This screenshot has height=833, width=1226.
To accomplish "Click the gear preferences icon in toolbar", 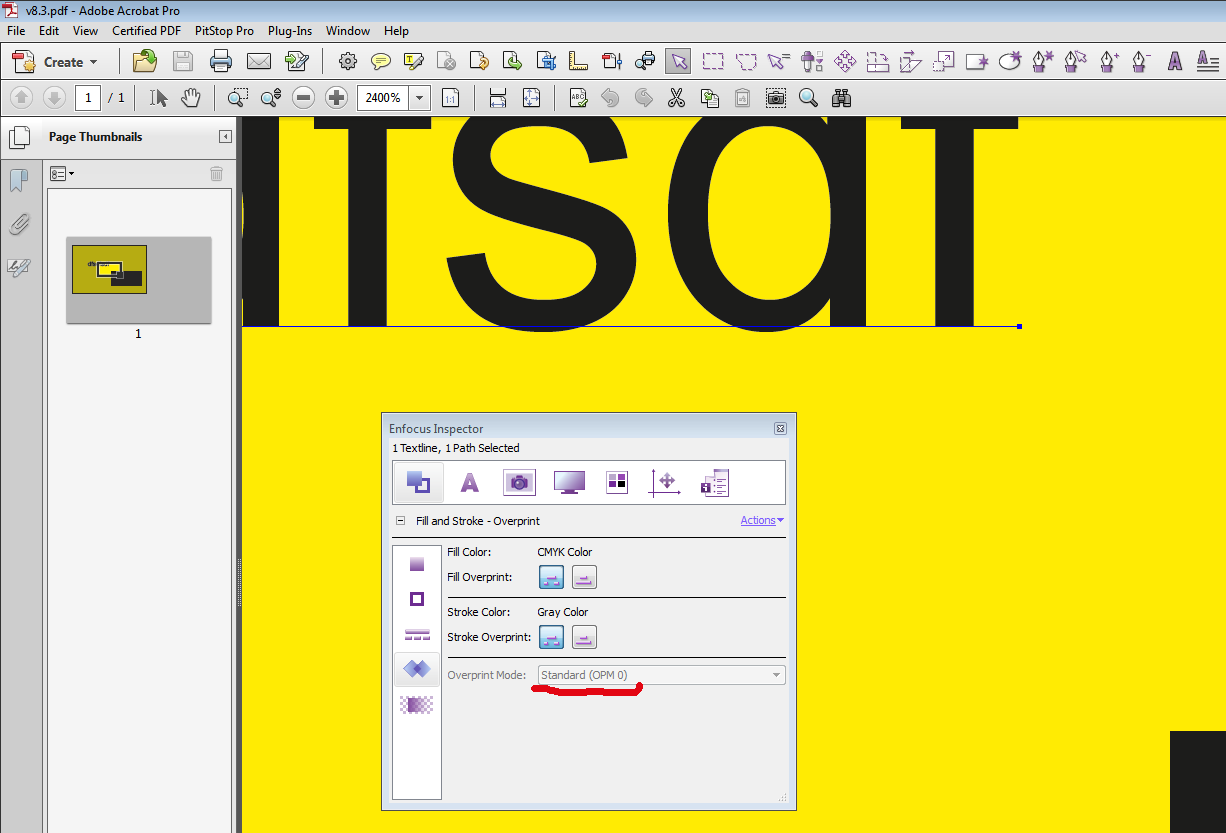I will pyautogui.click(x=348, y=62).
